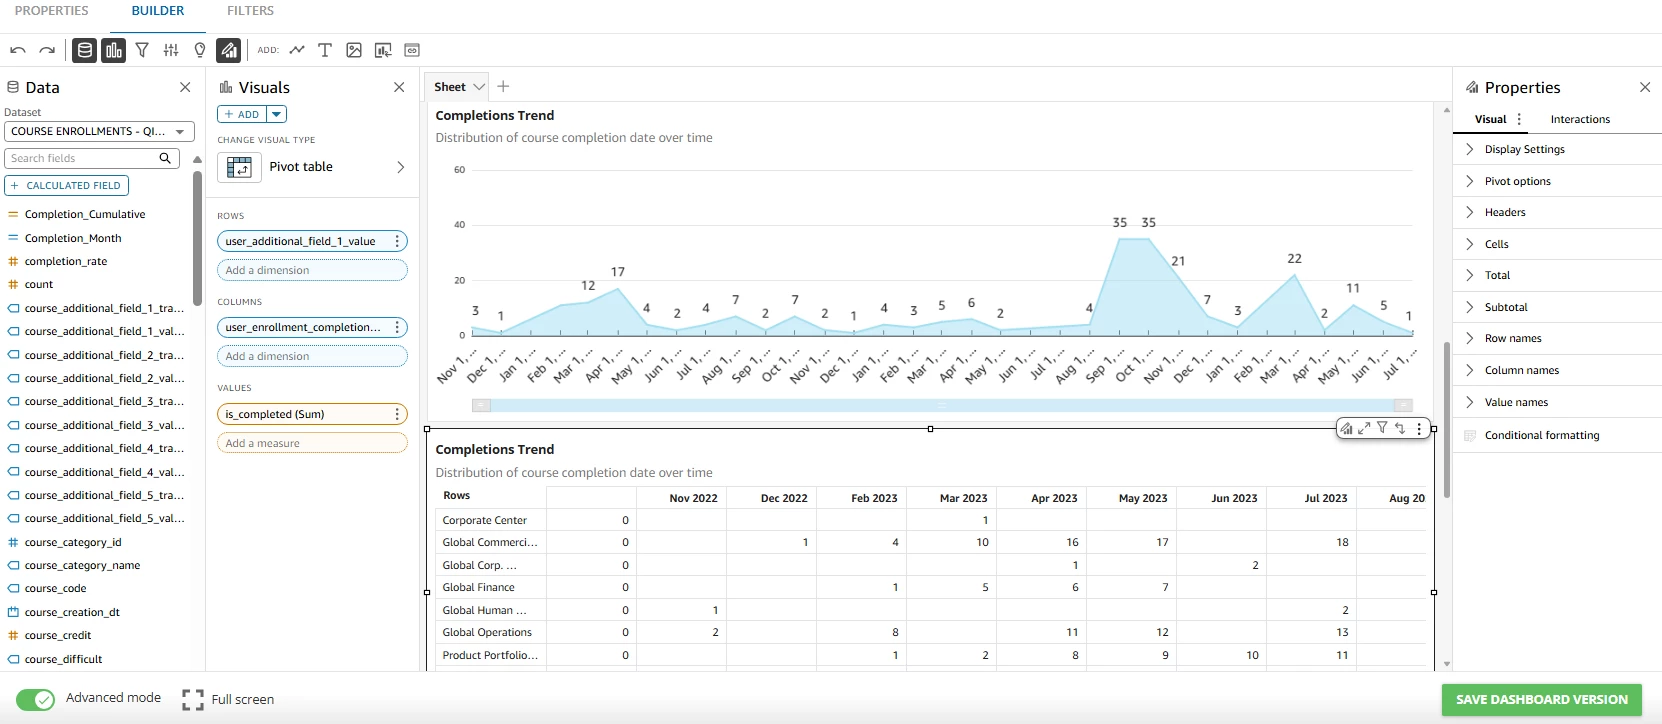Open the Parameters sliders icon
The width and height of the screenshot is (1662, 724).
pyautogui.click(x=171, y=50)
